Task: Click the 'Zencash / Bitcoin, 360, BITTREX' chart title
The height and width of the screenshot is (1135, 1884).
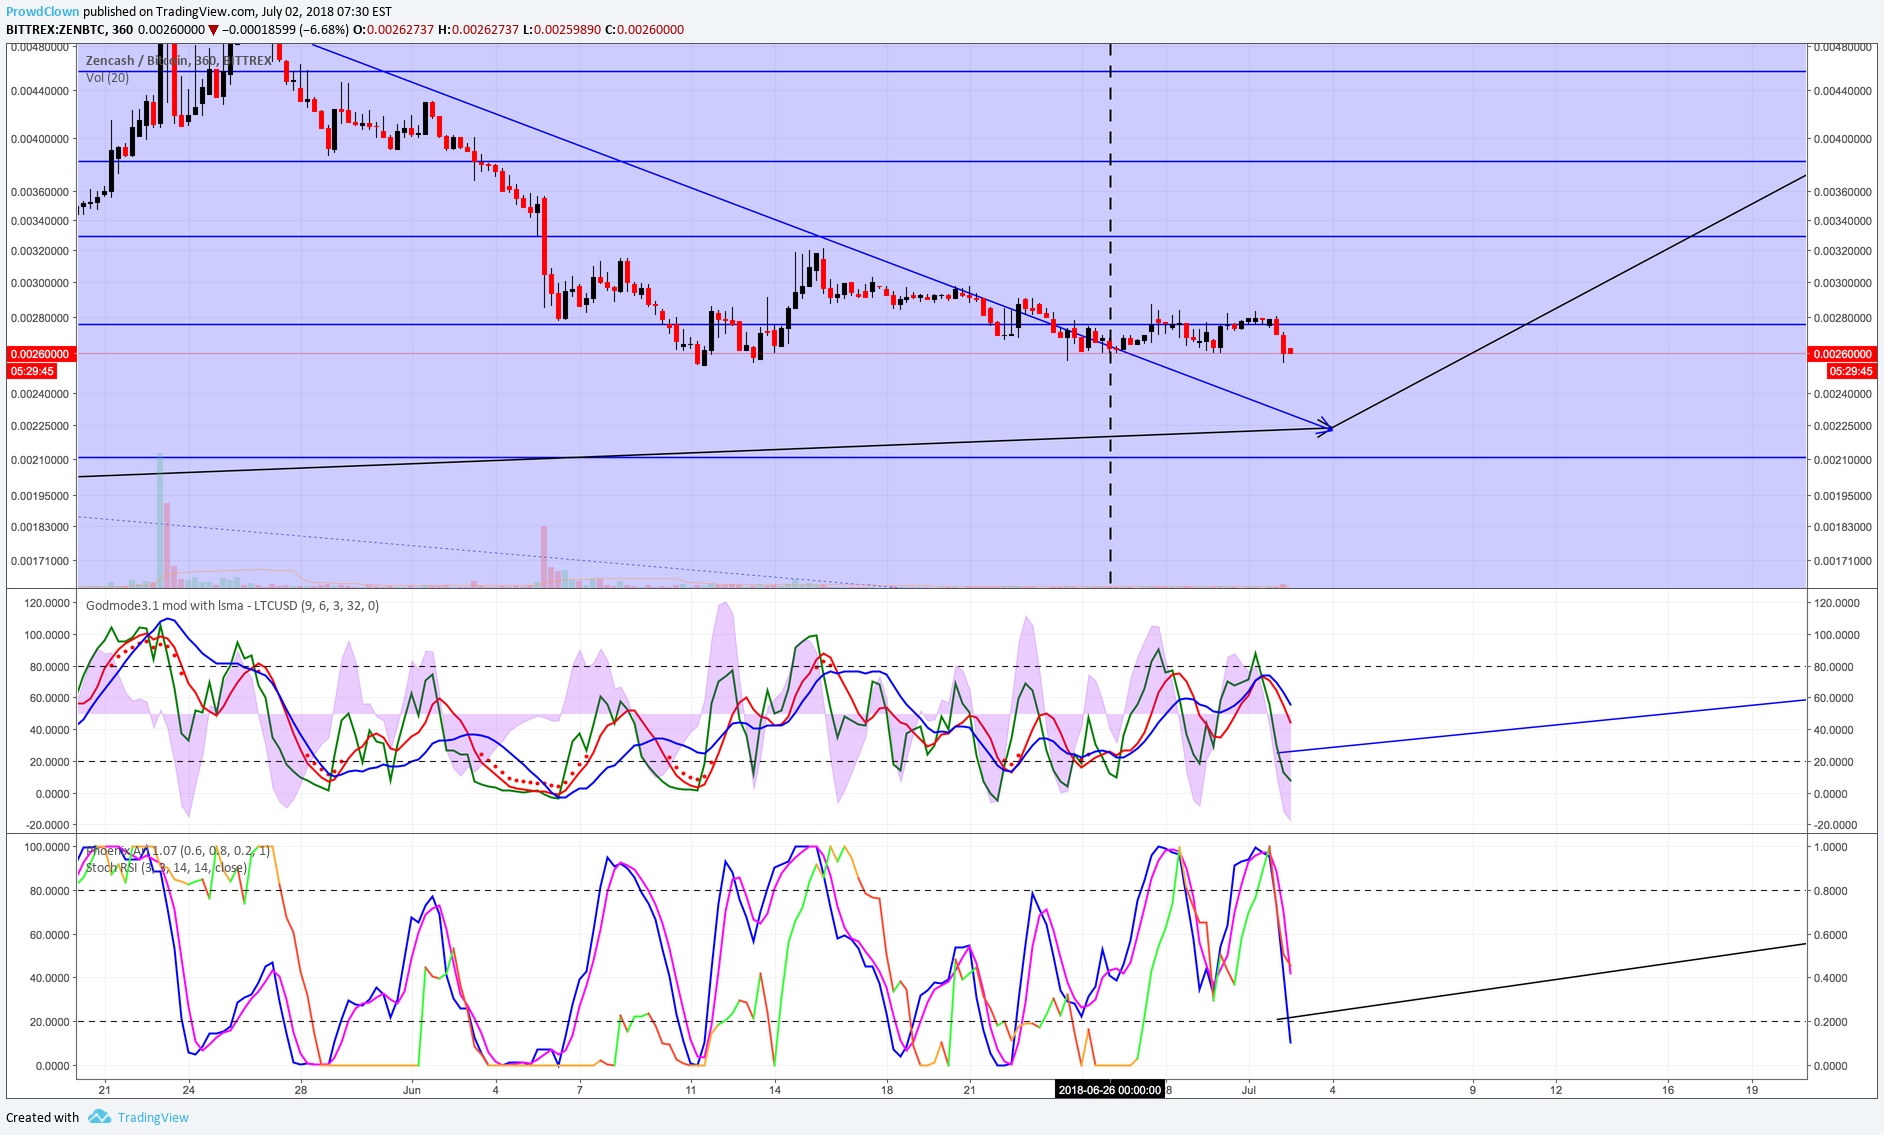Action: tap(179, 61)
